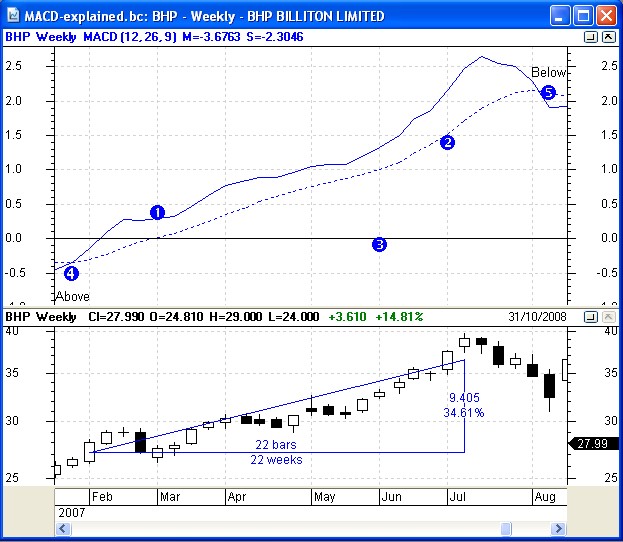Select the 34.61% gain label

click(464, 412)
